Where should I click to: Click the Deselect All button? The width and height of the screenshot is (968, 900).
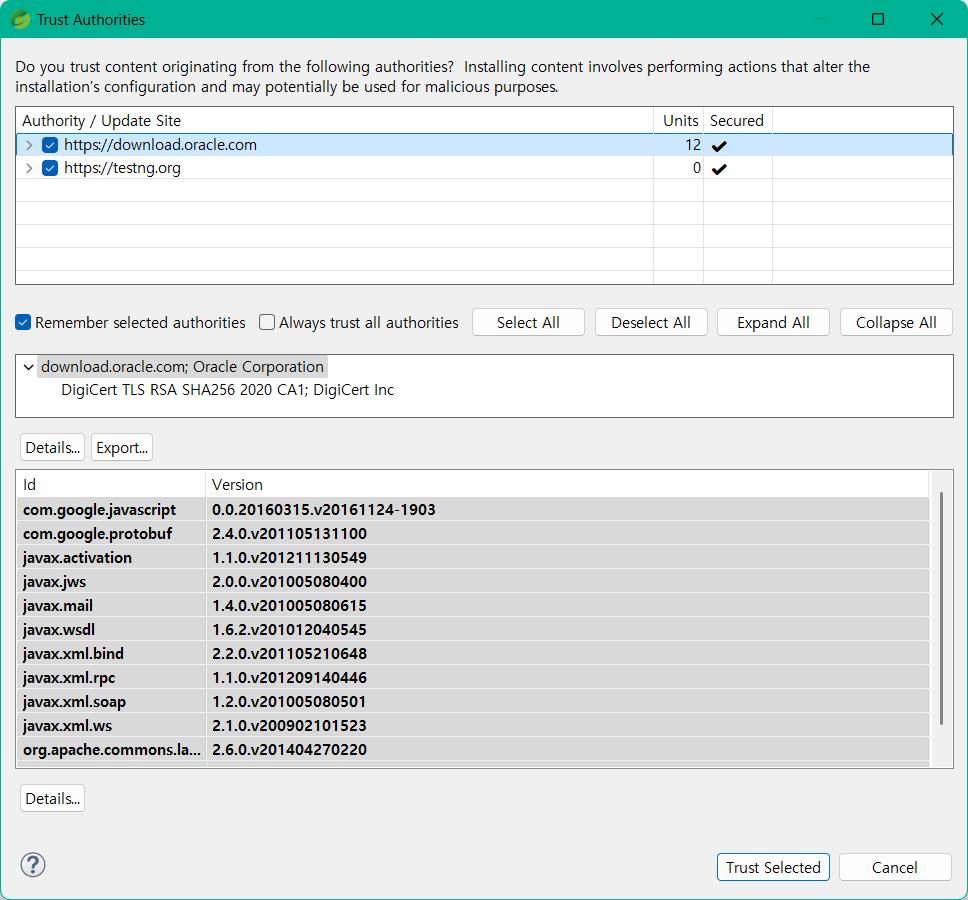coord(651,322)
